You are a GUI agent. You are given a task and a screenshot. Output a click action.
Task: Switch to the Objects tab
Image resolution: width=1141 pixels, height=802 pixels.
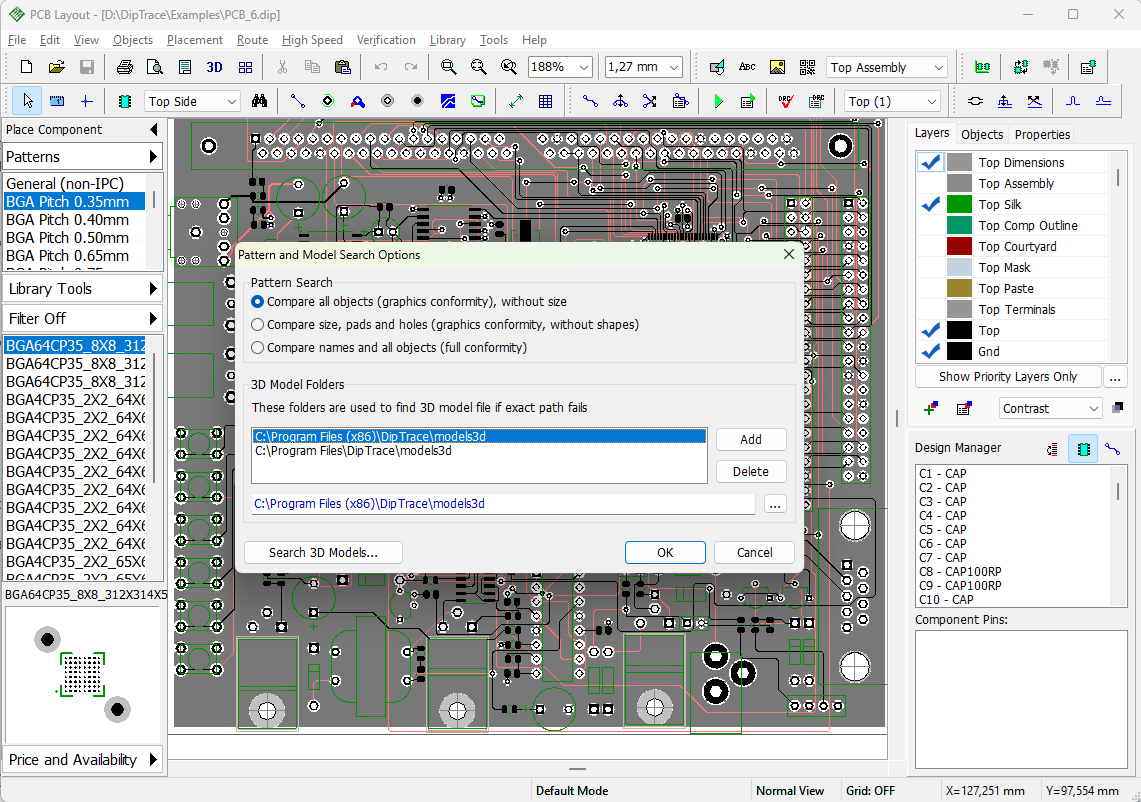982,135
